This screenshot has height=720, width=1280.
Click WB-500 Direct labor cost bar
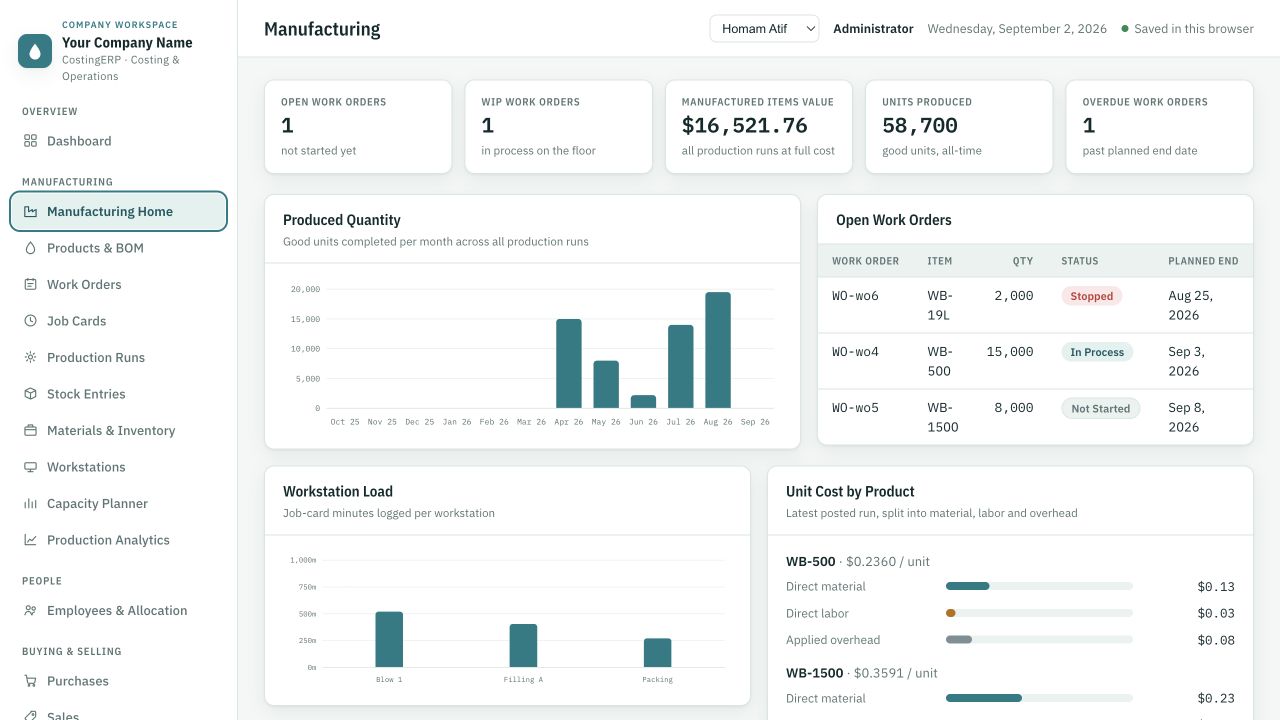(x=1039, y=613)
